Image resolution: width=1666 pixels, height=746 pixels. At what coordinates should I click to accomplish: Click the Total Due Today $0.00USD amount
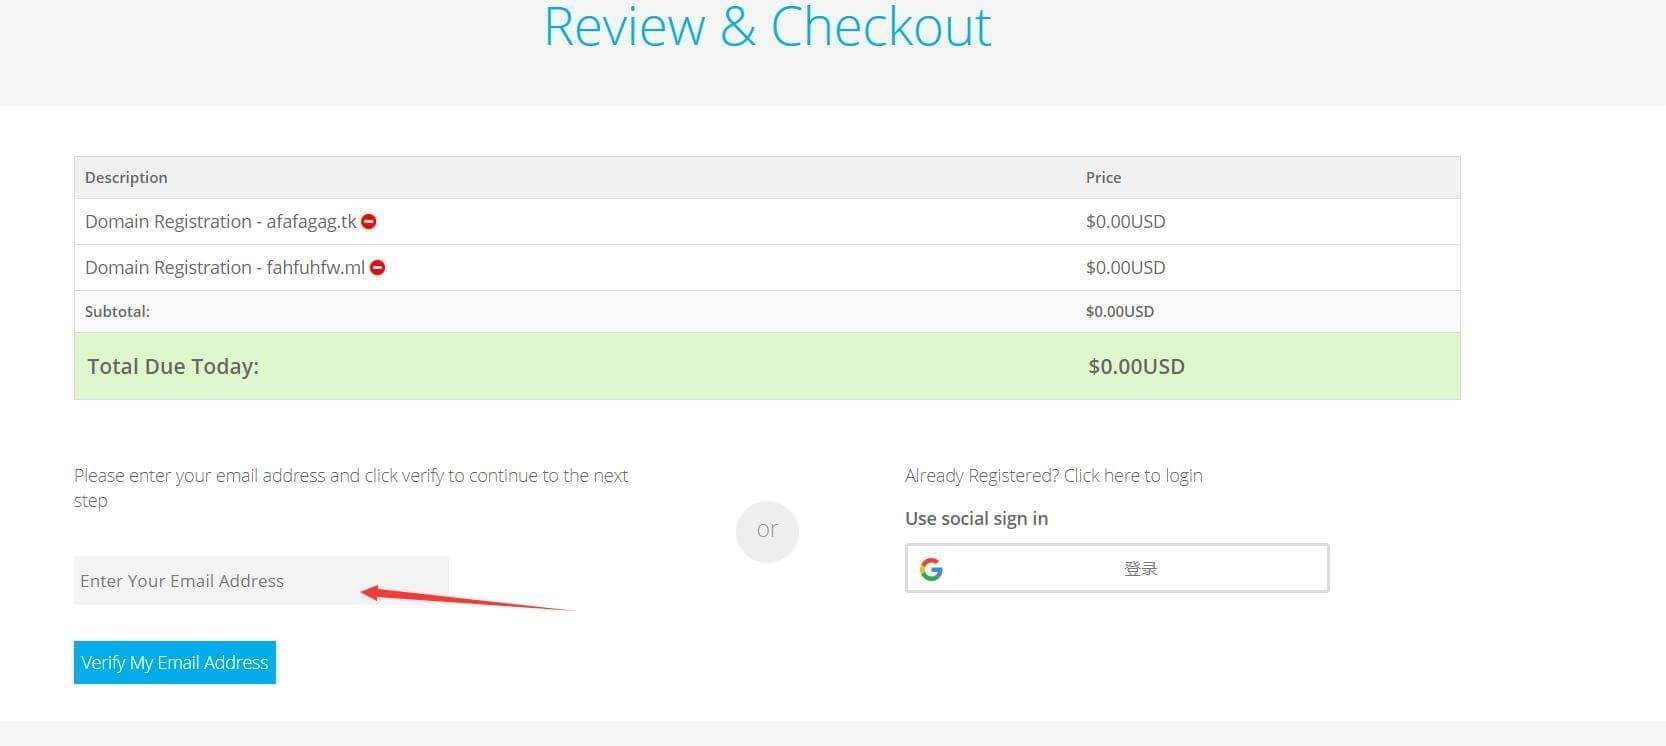[x=1136, y=367]
